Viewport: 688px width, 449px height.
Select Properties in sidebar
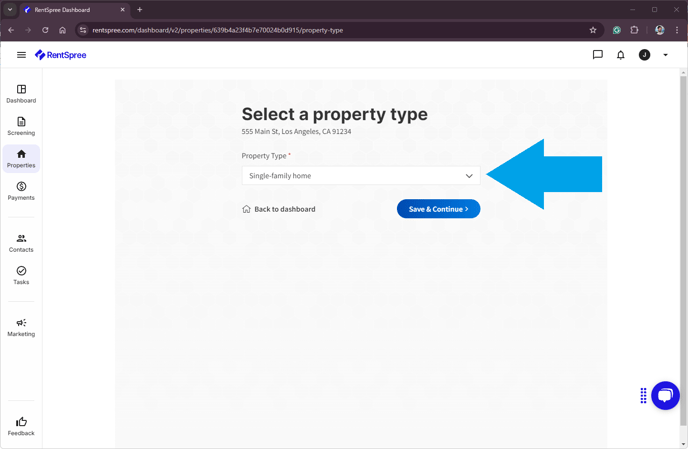point(21,159)
